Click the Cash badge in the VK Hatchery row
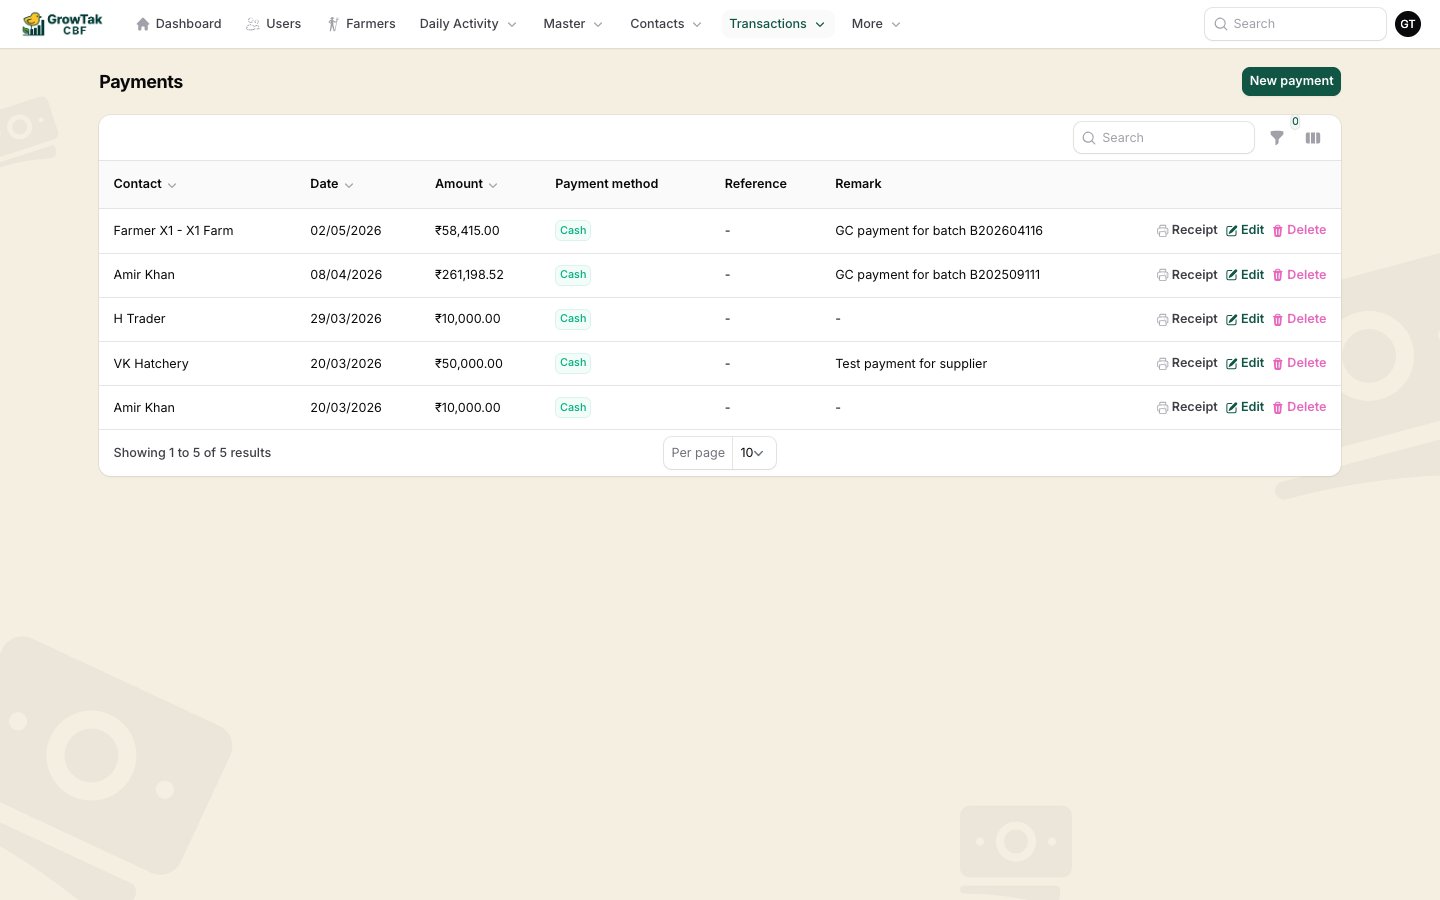This screenshot has height=900, width=1440. (573, 363)
